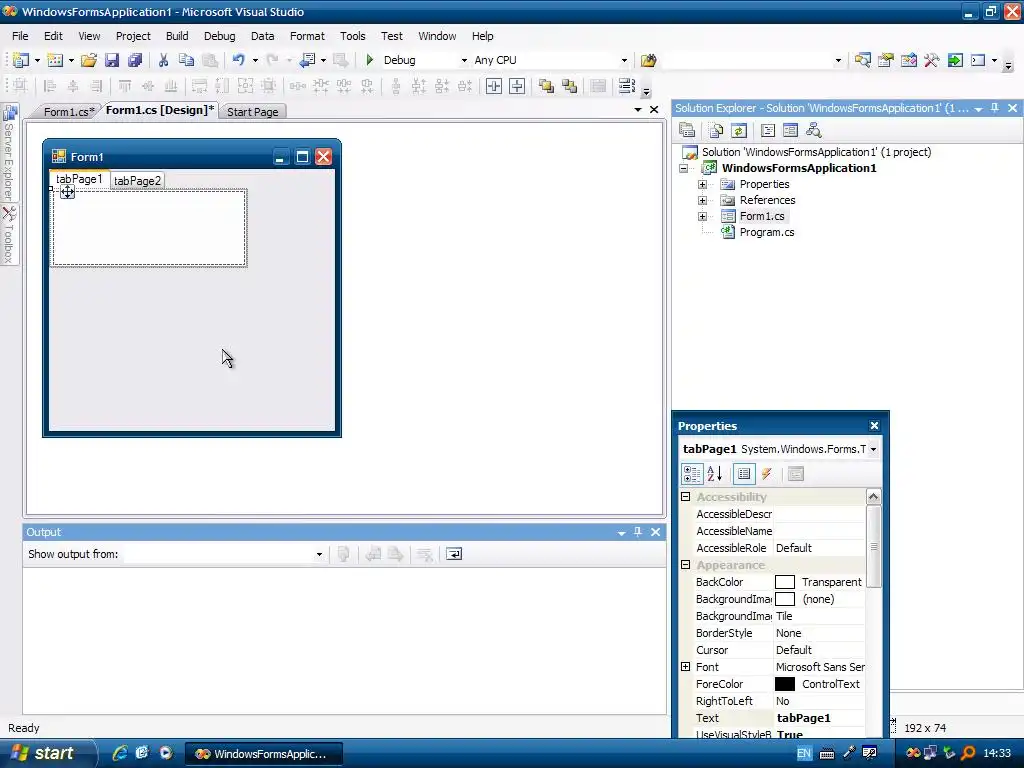The width and height of the screenshot is (1024, 768).
Task: Click the BackColor Transparent swatch
Action: (784, 582)
